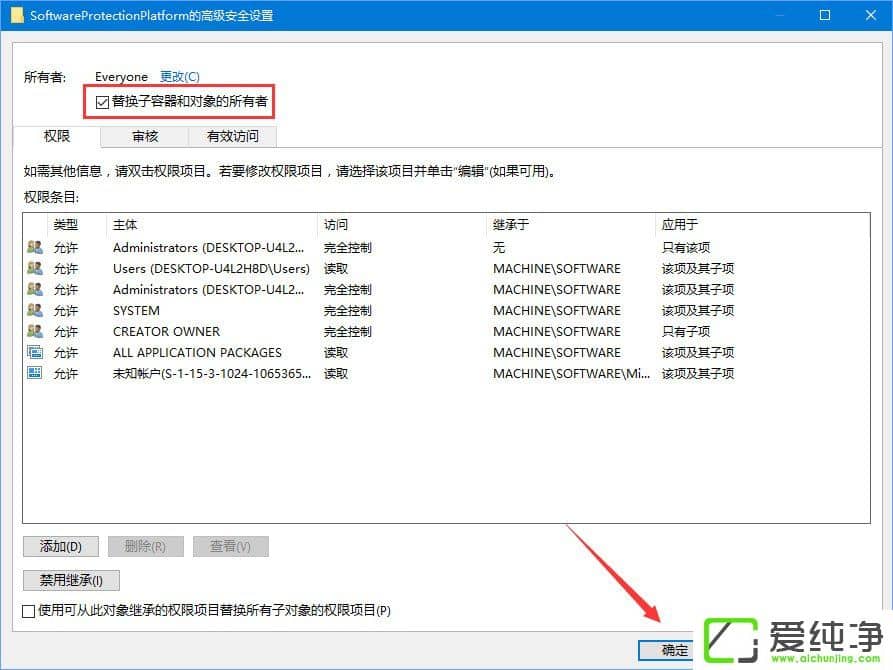This screenshot has height=670, width=893.
Task: Click the ALL APPLICATION PACKAGES entry icon
Action: pyautogui.click(x=32, y=352)
